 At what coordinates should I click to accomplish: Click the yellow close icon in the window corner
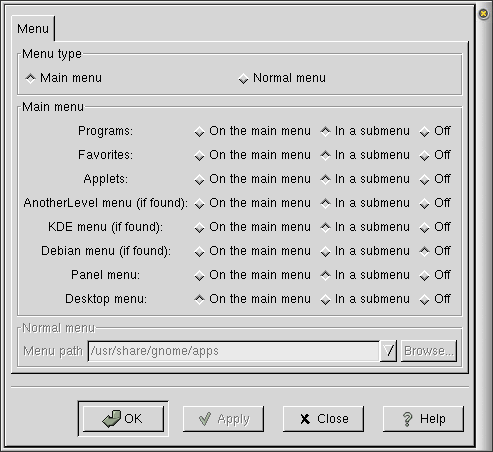483,14
